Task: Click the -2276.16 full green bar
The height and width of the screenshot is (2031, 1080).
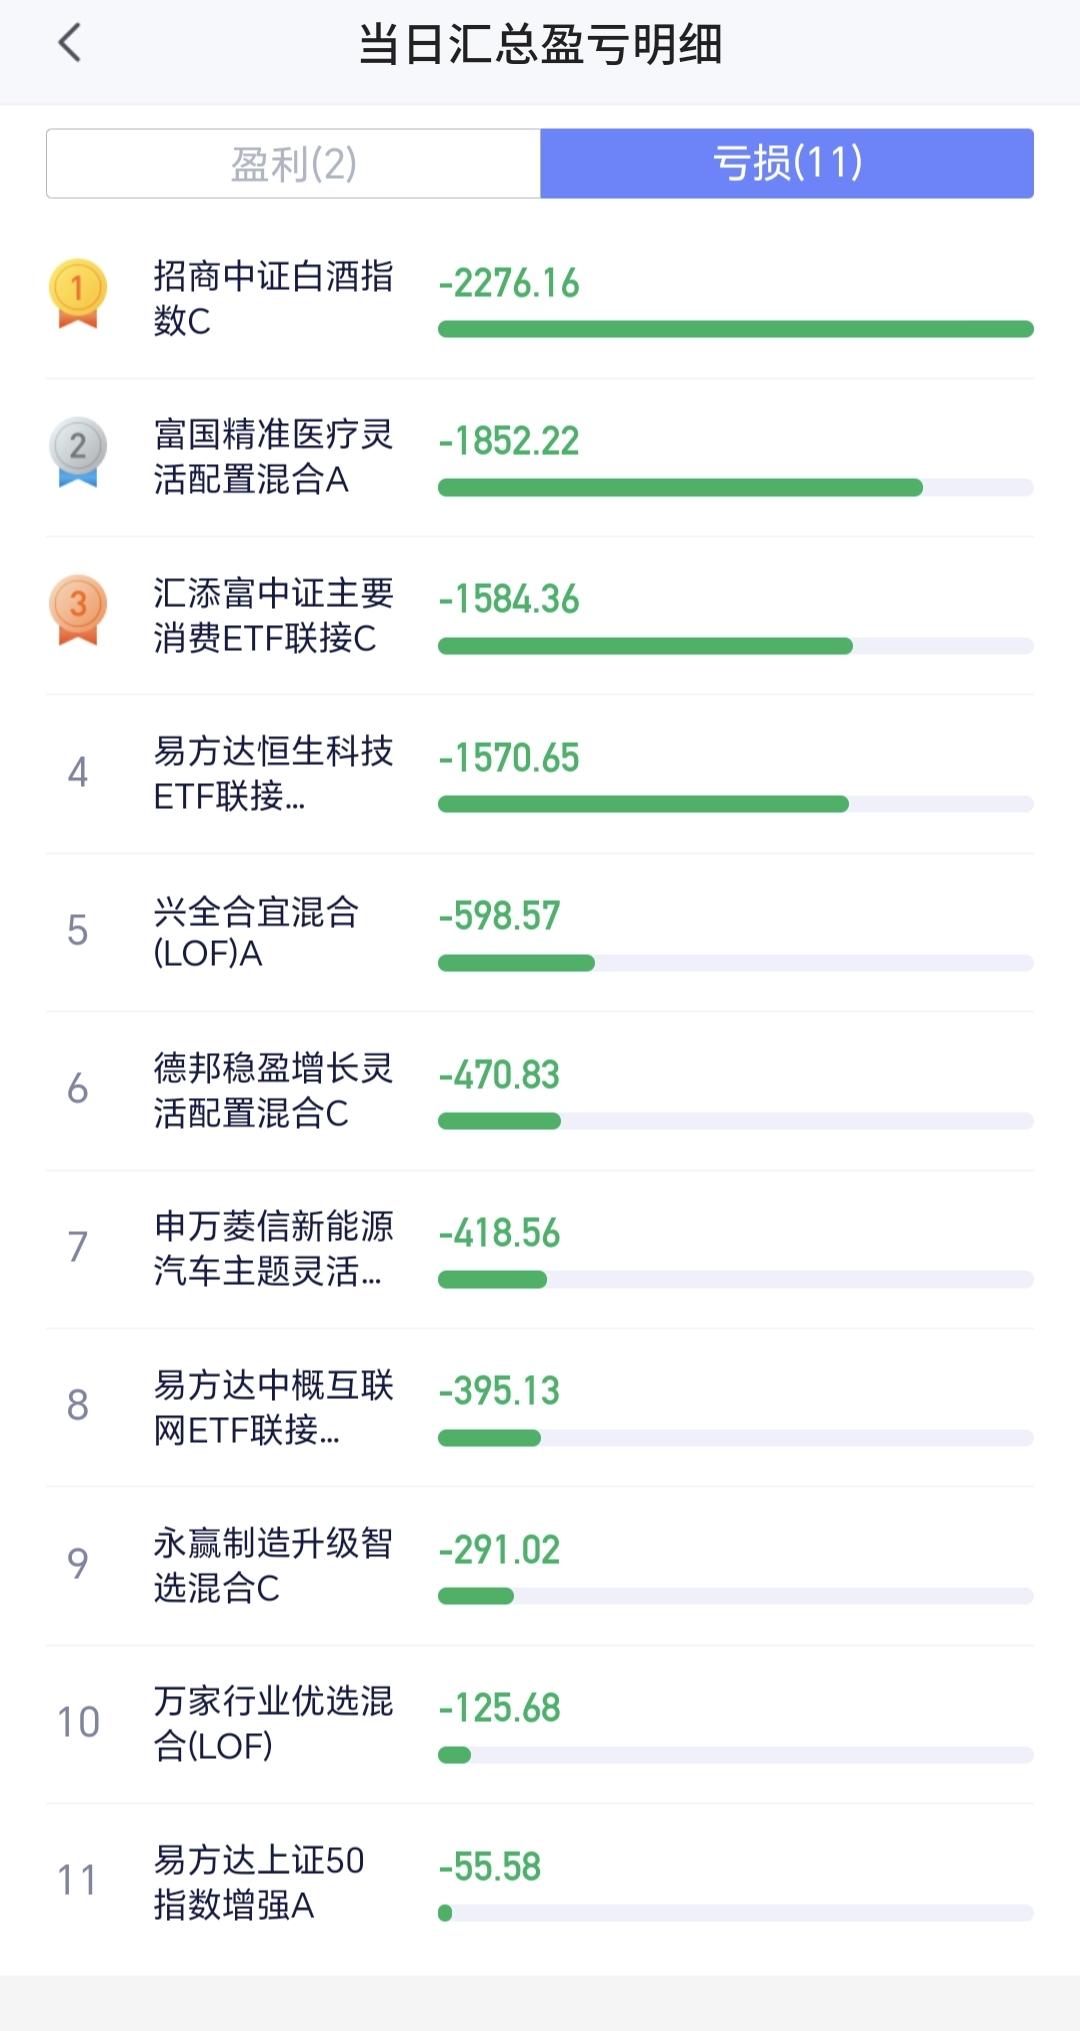Action: pyautogui.click(x=736, y=329)
